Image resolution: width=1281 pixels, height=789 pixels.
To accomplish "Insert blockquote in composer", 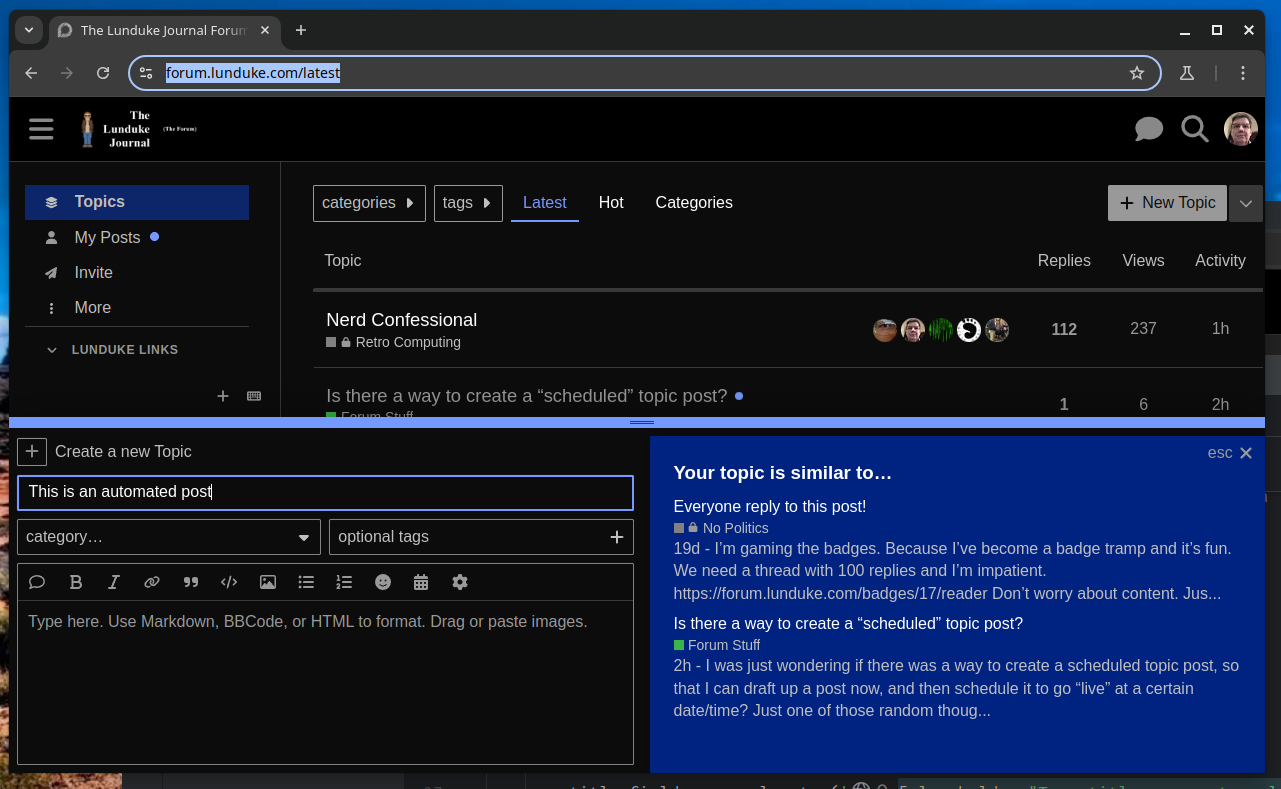I will click(x=190, y=582).
